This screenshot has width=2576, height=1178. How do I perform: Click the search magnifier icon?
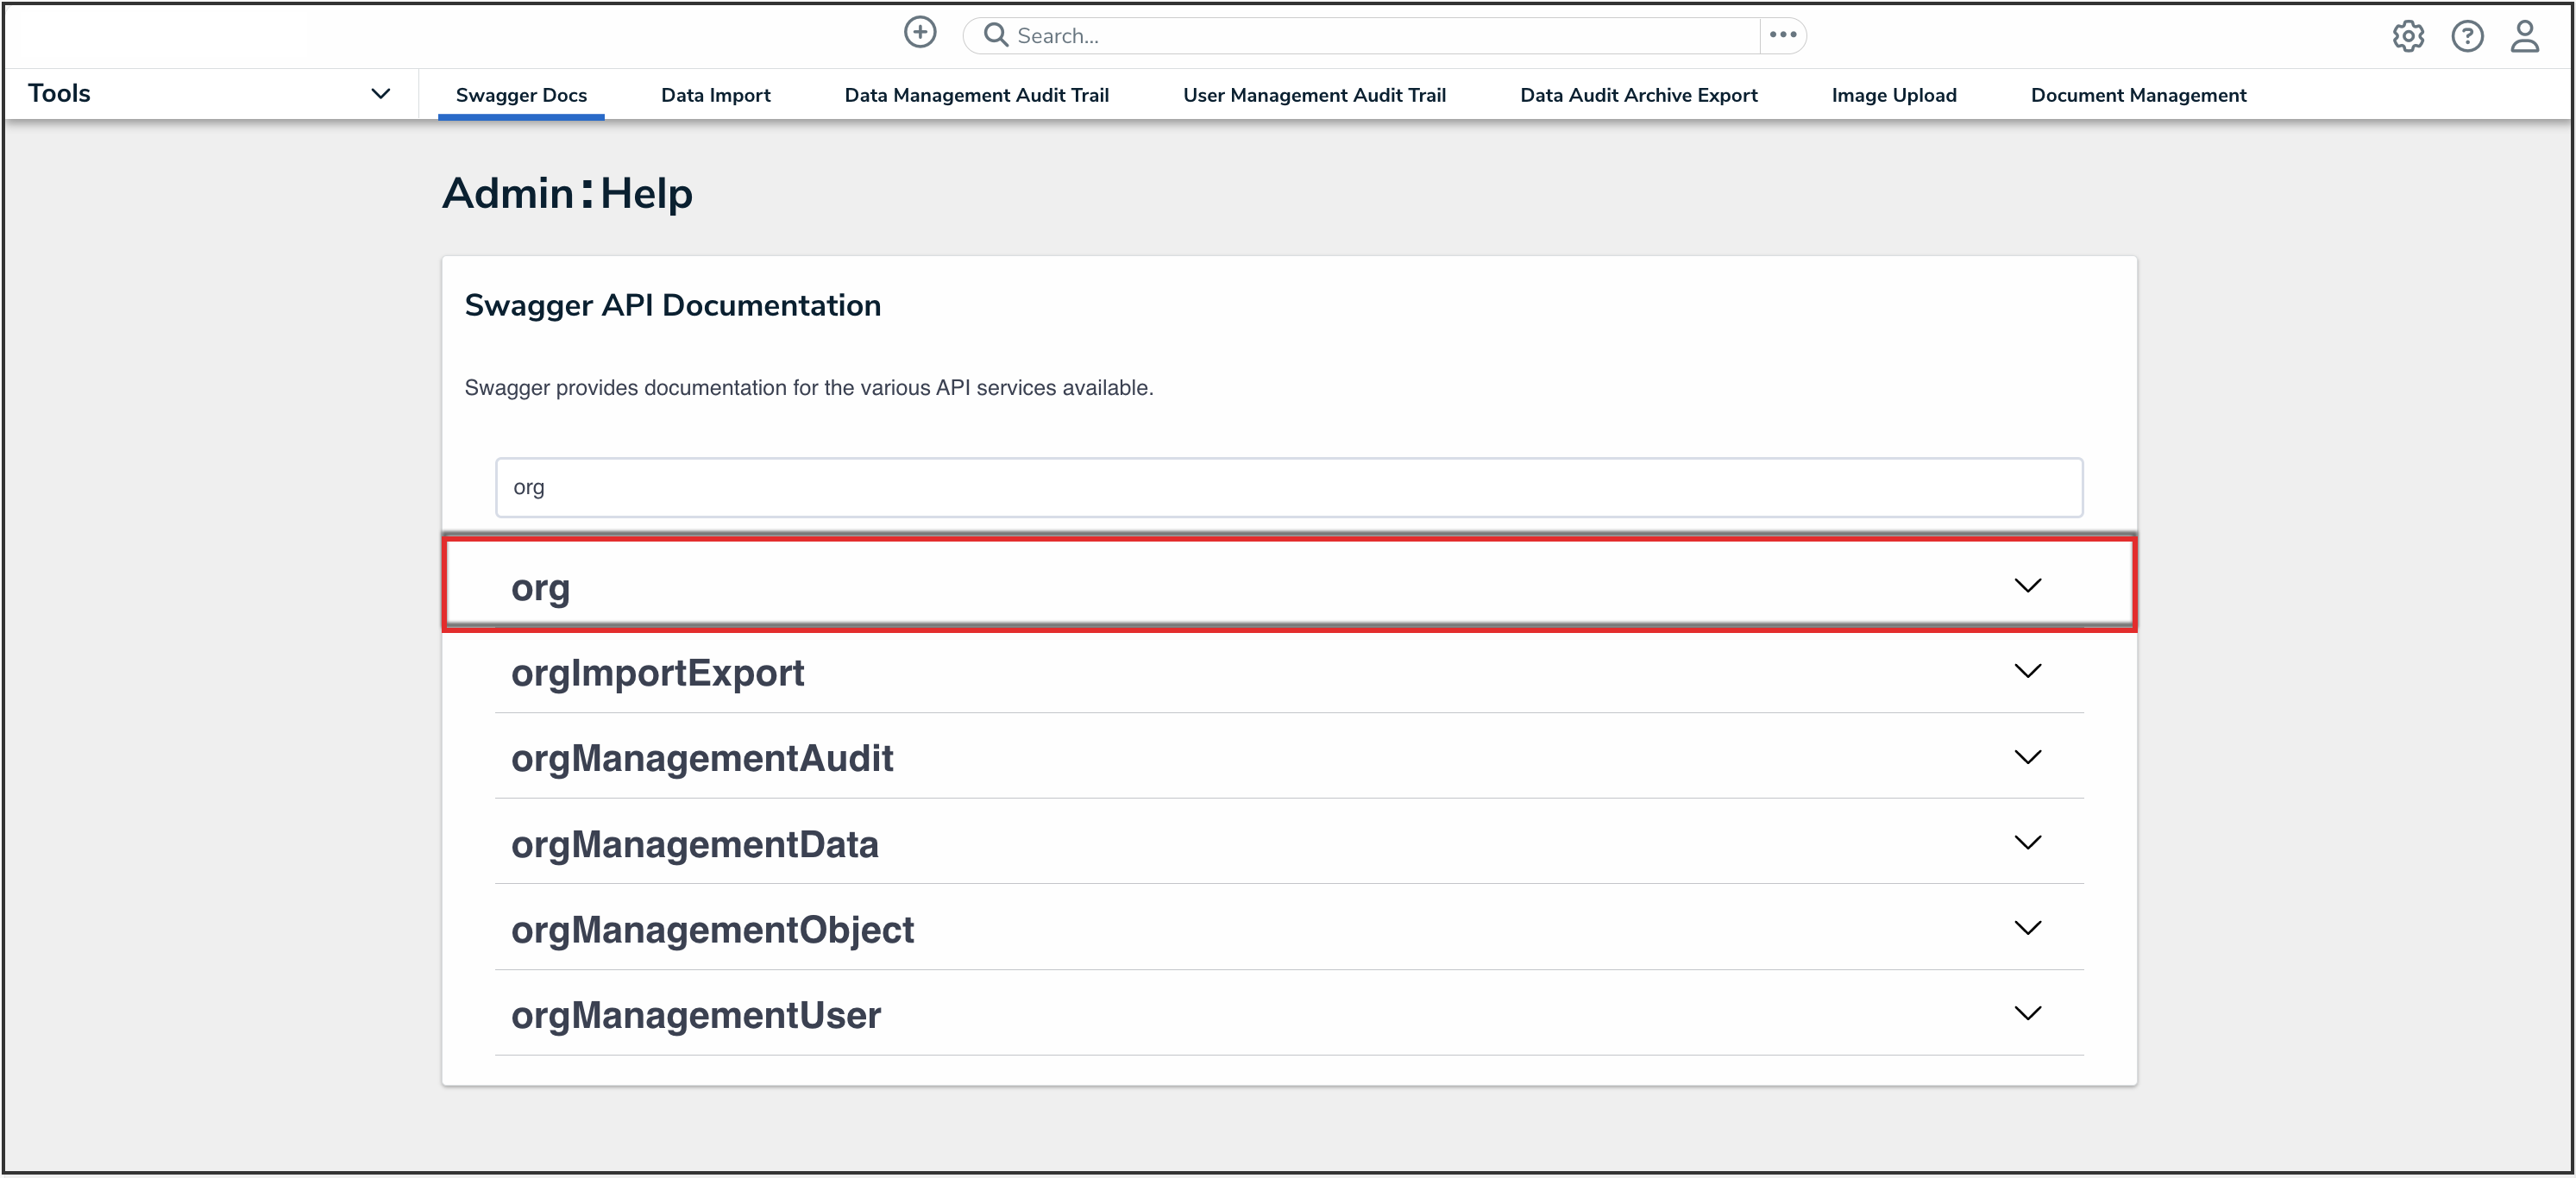995,34
